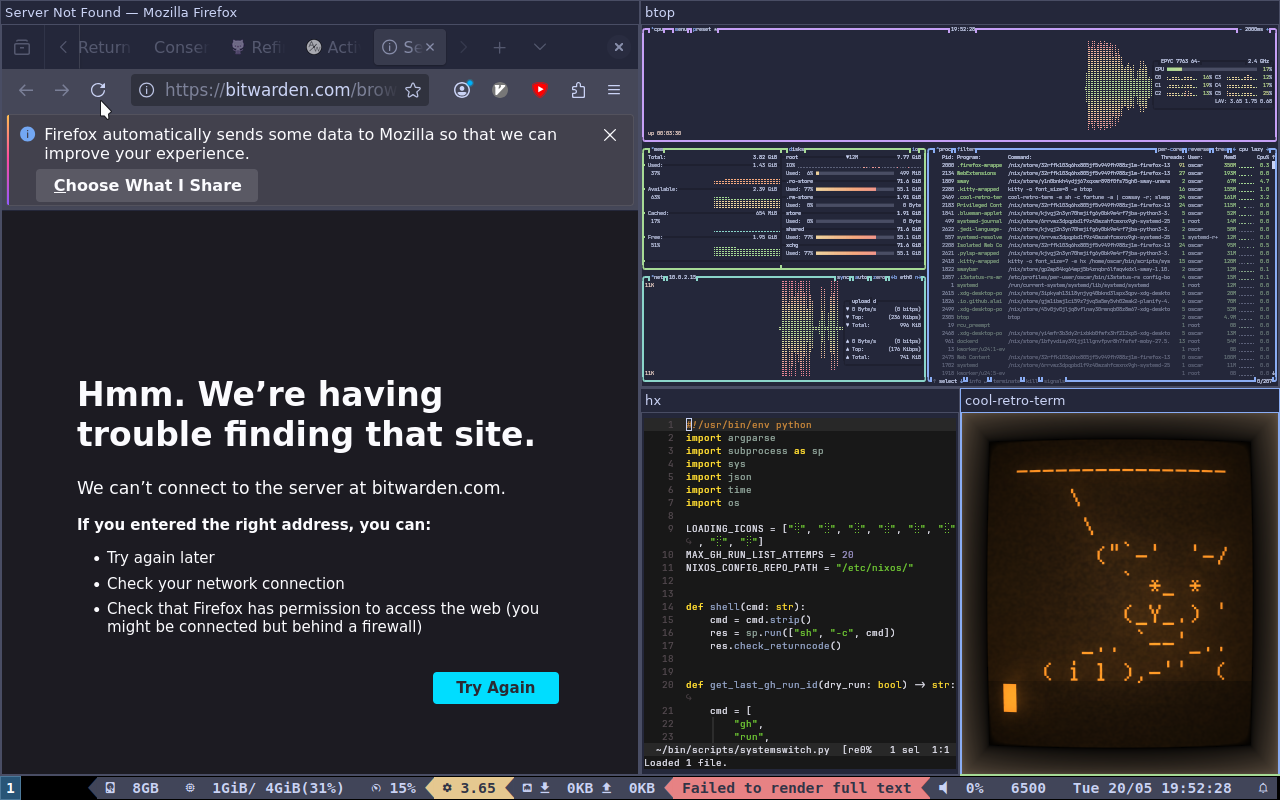1280x800 pixels.
Task: Open the red YouTube extension icon
Action: pyautogui.click(x=540, y=90)
